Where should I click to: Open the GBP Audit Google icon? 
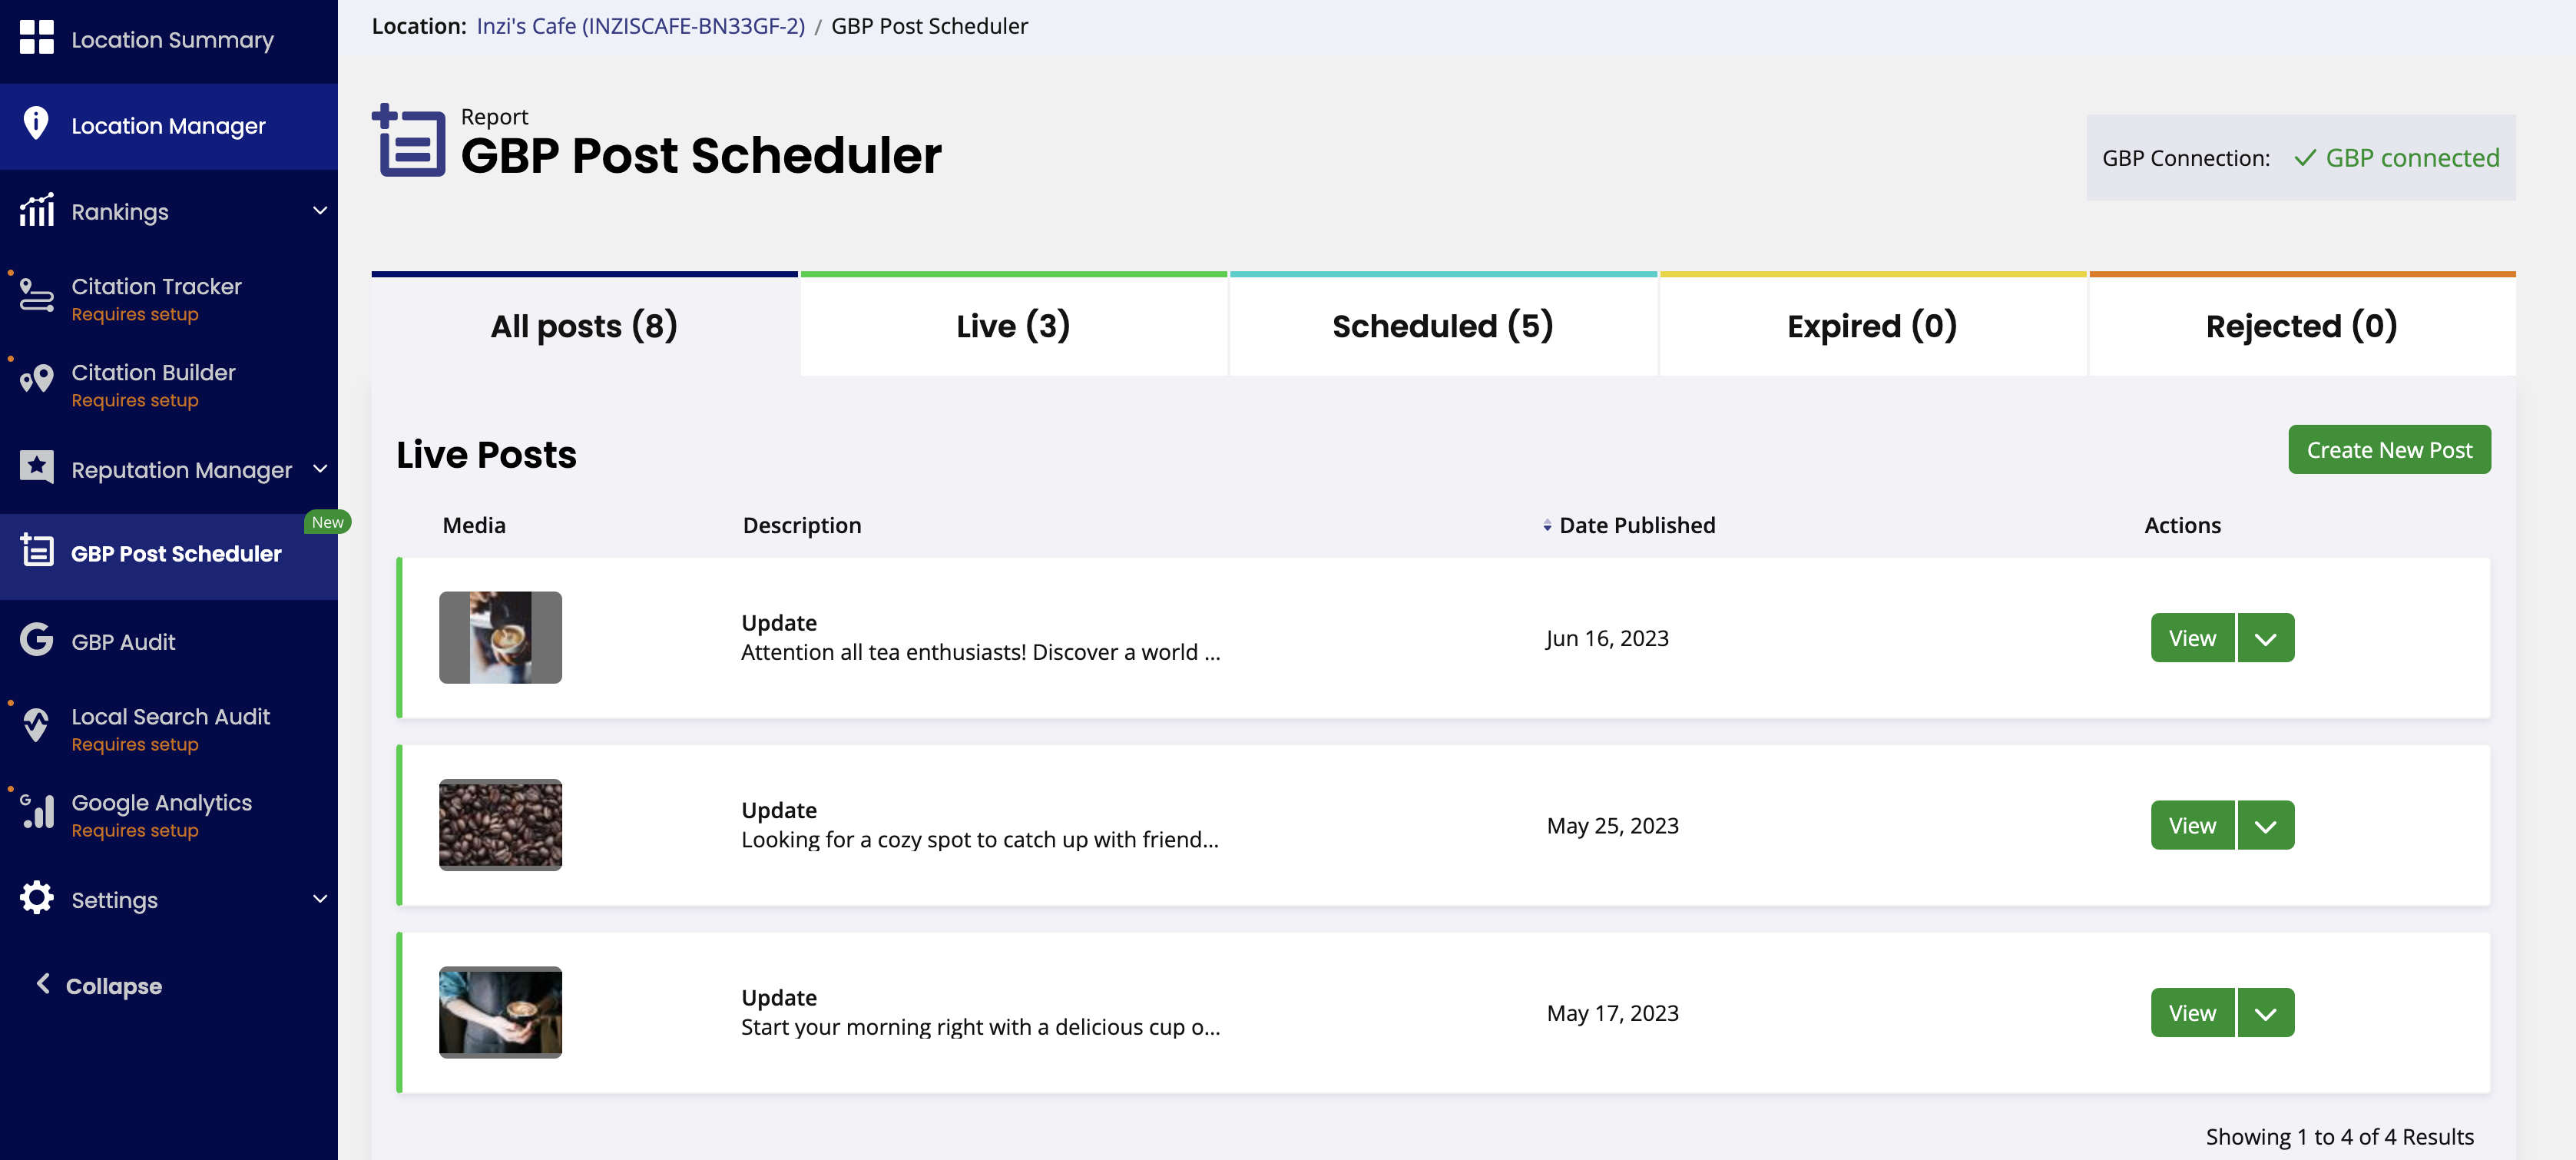point(36,641)
